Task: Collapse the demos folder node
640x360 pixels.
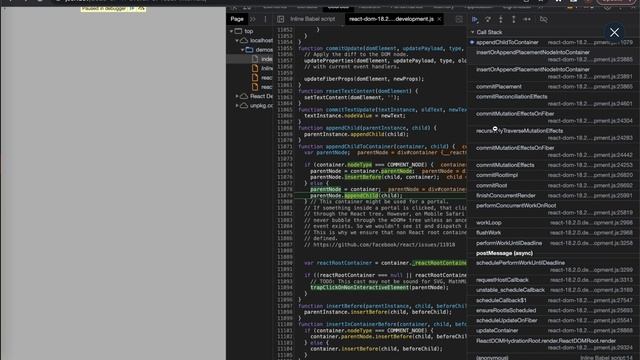Action: [242, 50]
